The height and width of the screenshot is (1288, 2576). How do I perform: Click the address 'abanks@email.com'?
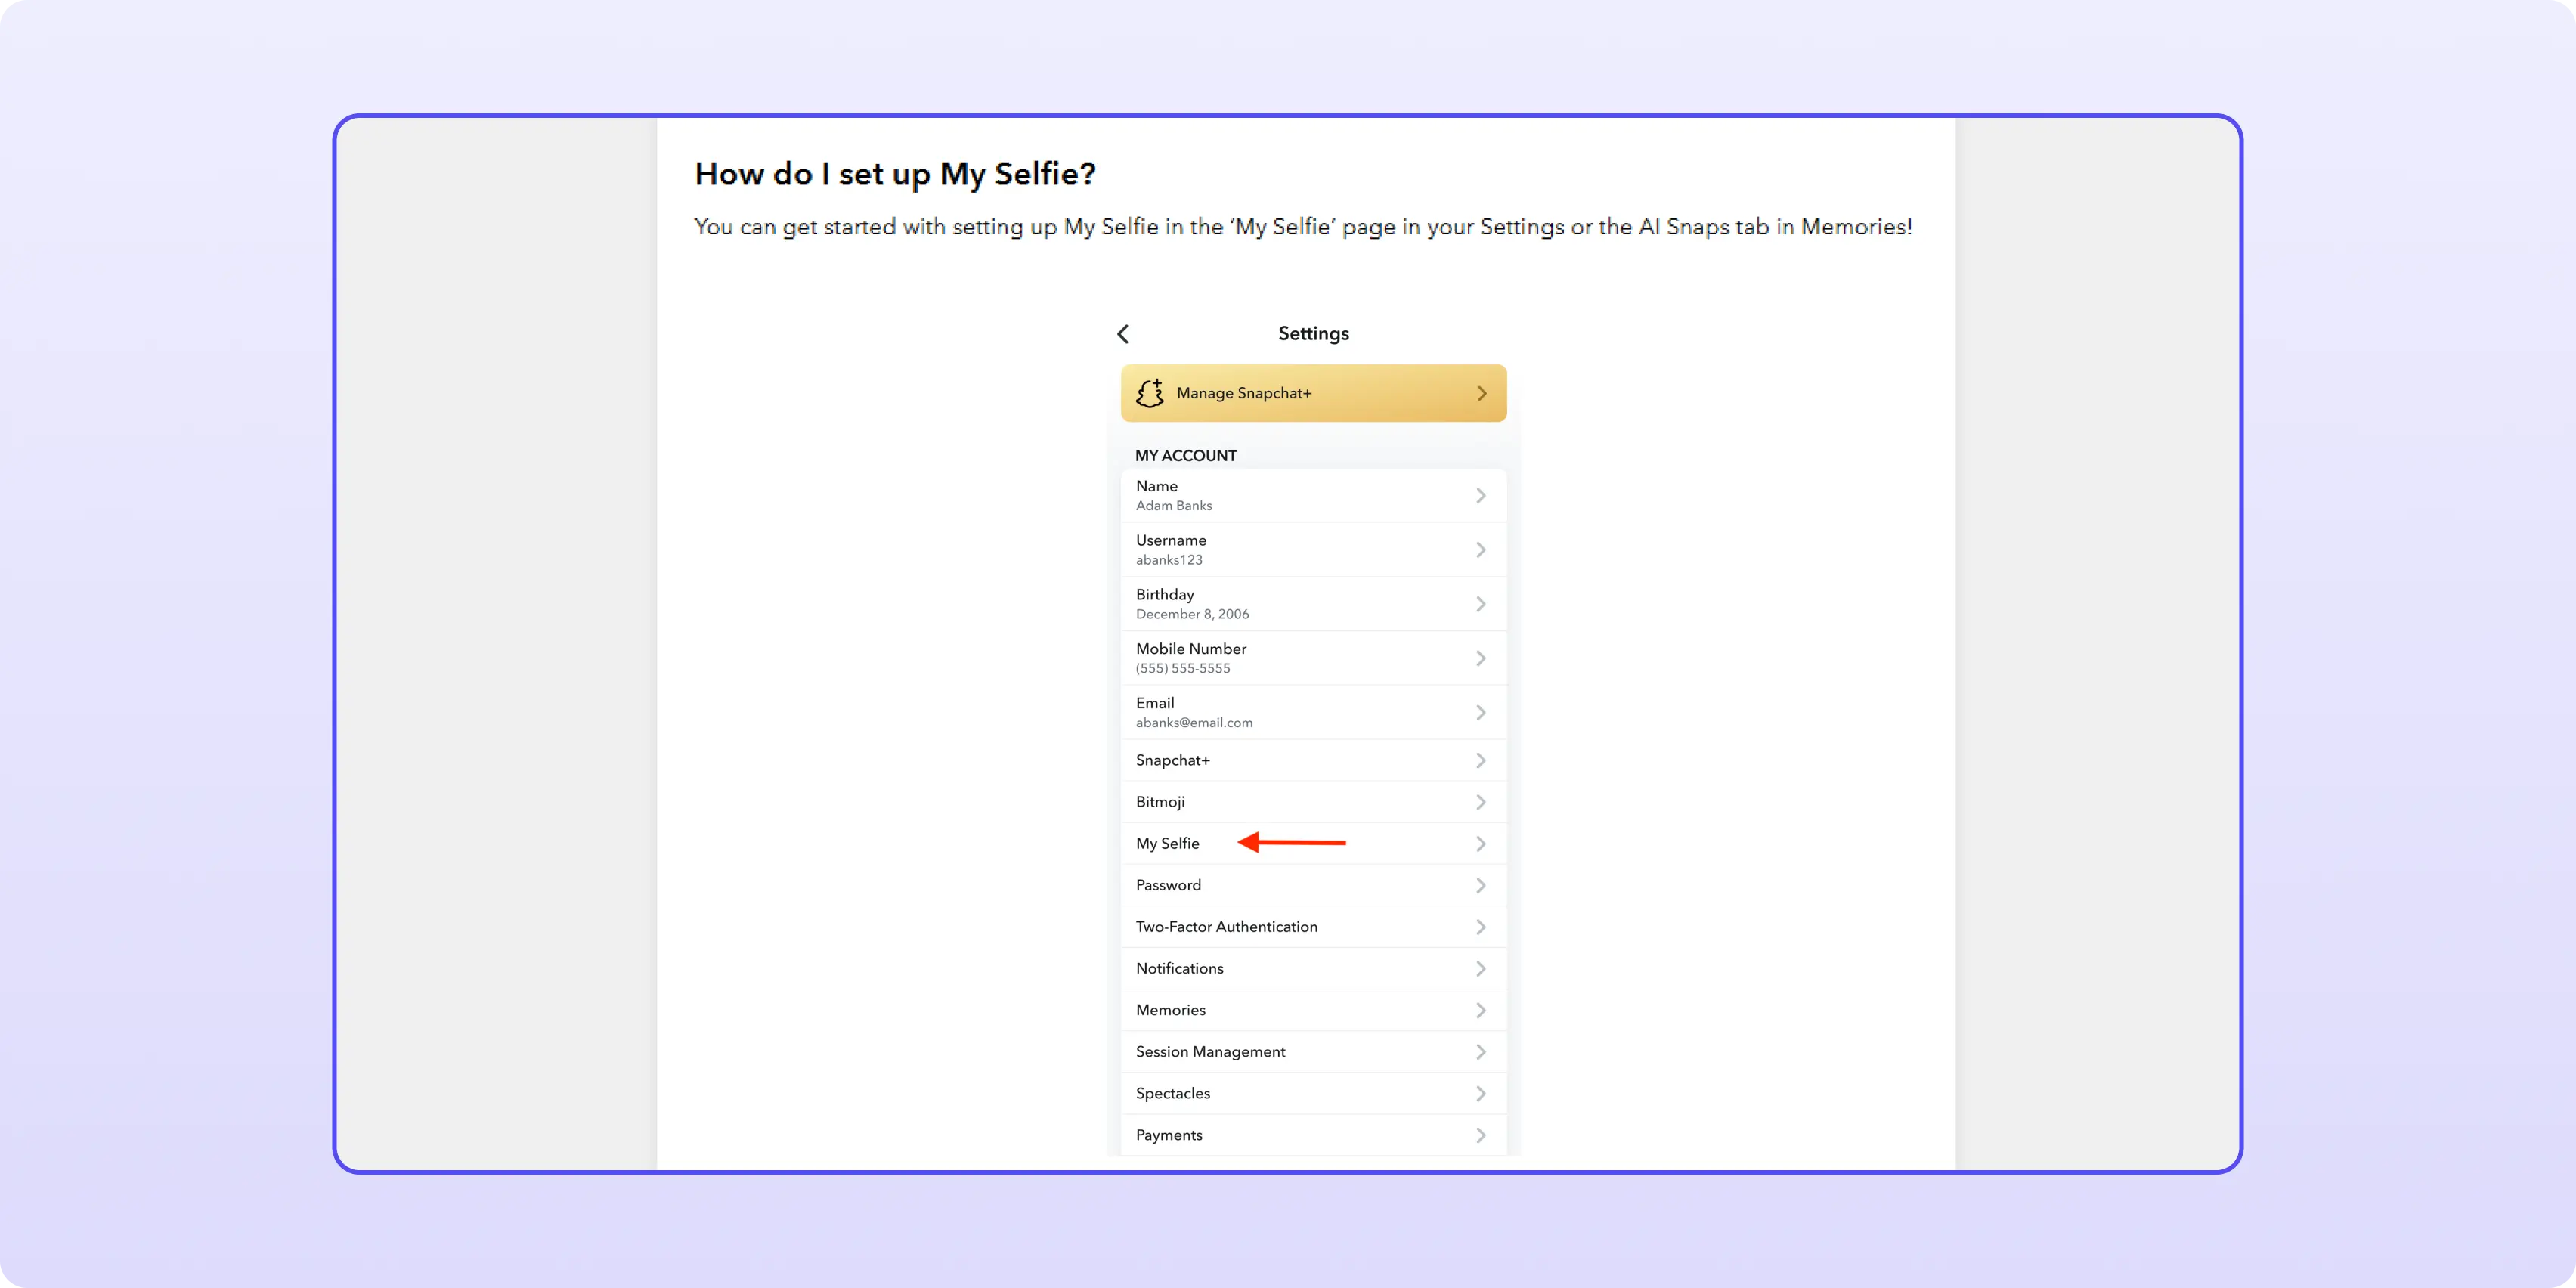1194,723
